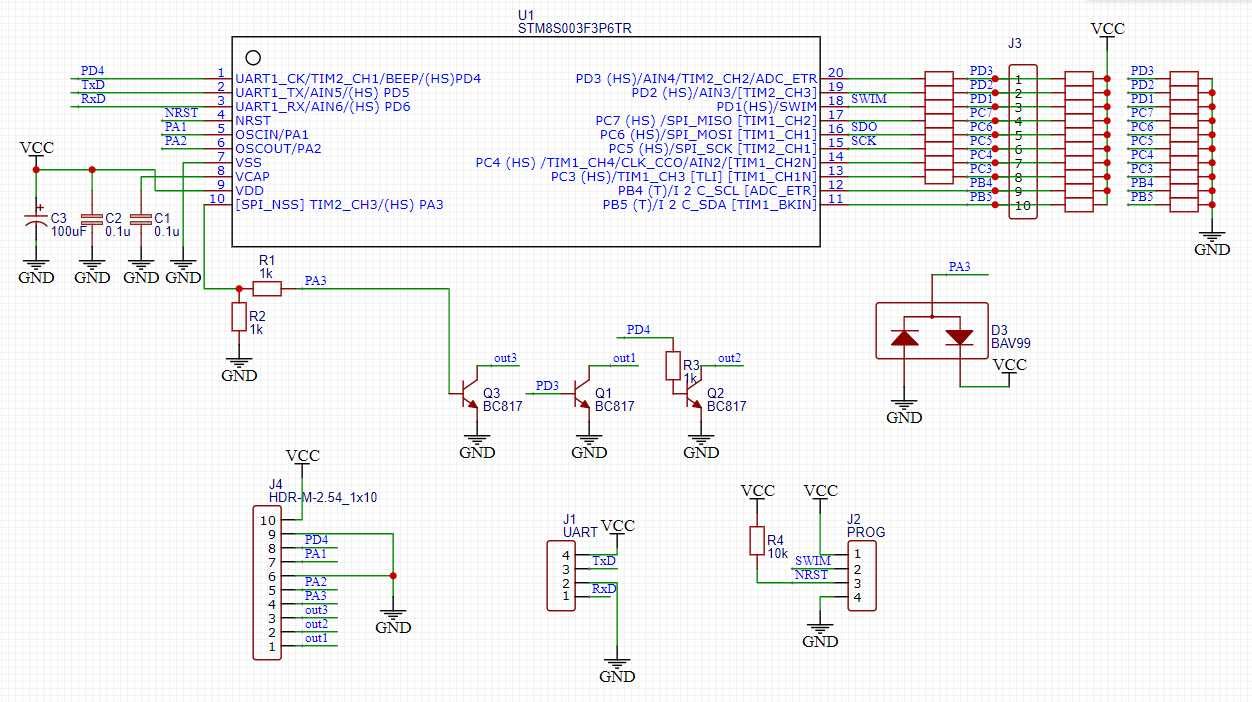Click the SCK net label at pin 15
The width and height of the screenshot is (1252, 702).
point(864,141)
